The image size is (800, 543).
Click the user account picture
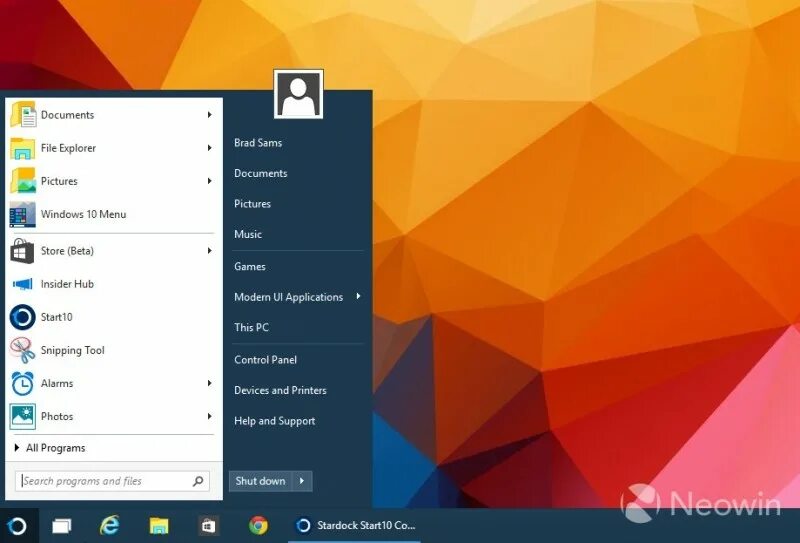(298, 94)
